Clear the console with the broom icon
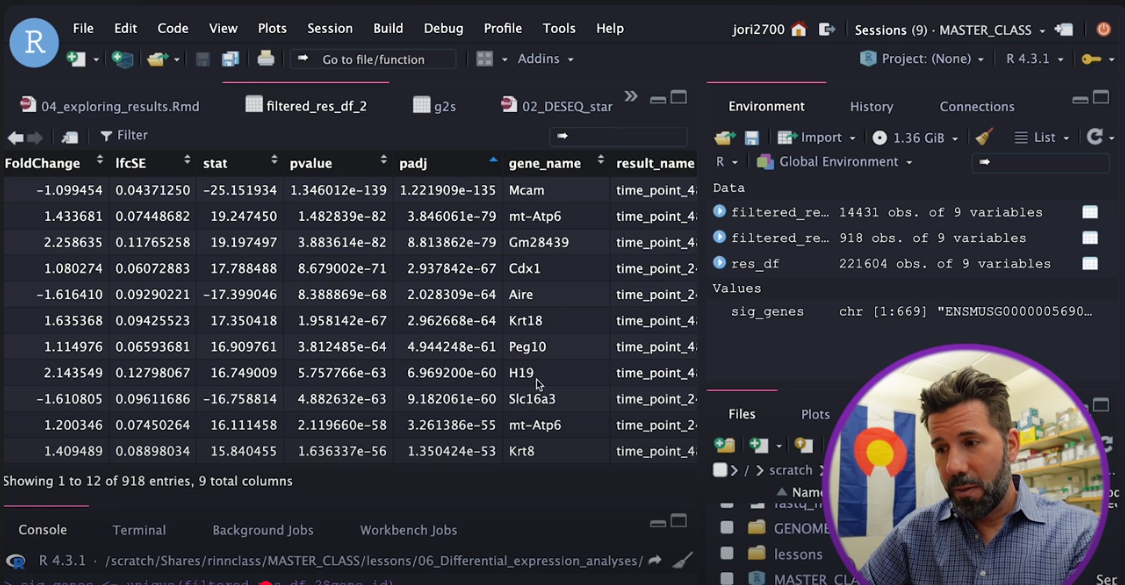This screenshot has height=585, width=1125. coord(682,561)
